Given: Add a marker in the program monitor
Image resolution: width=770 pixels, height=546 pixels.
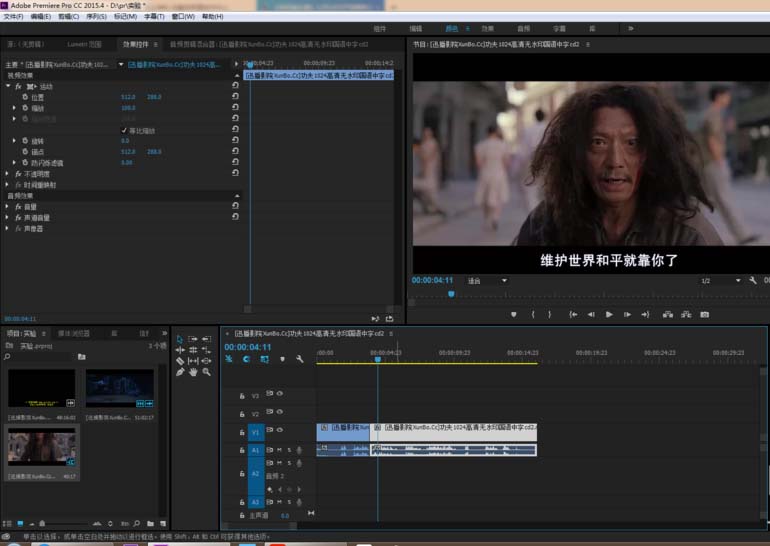Looking at the screenshot, I should coord(513,314).
